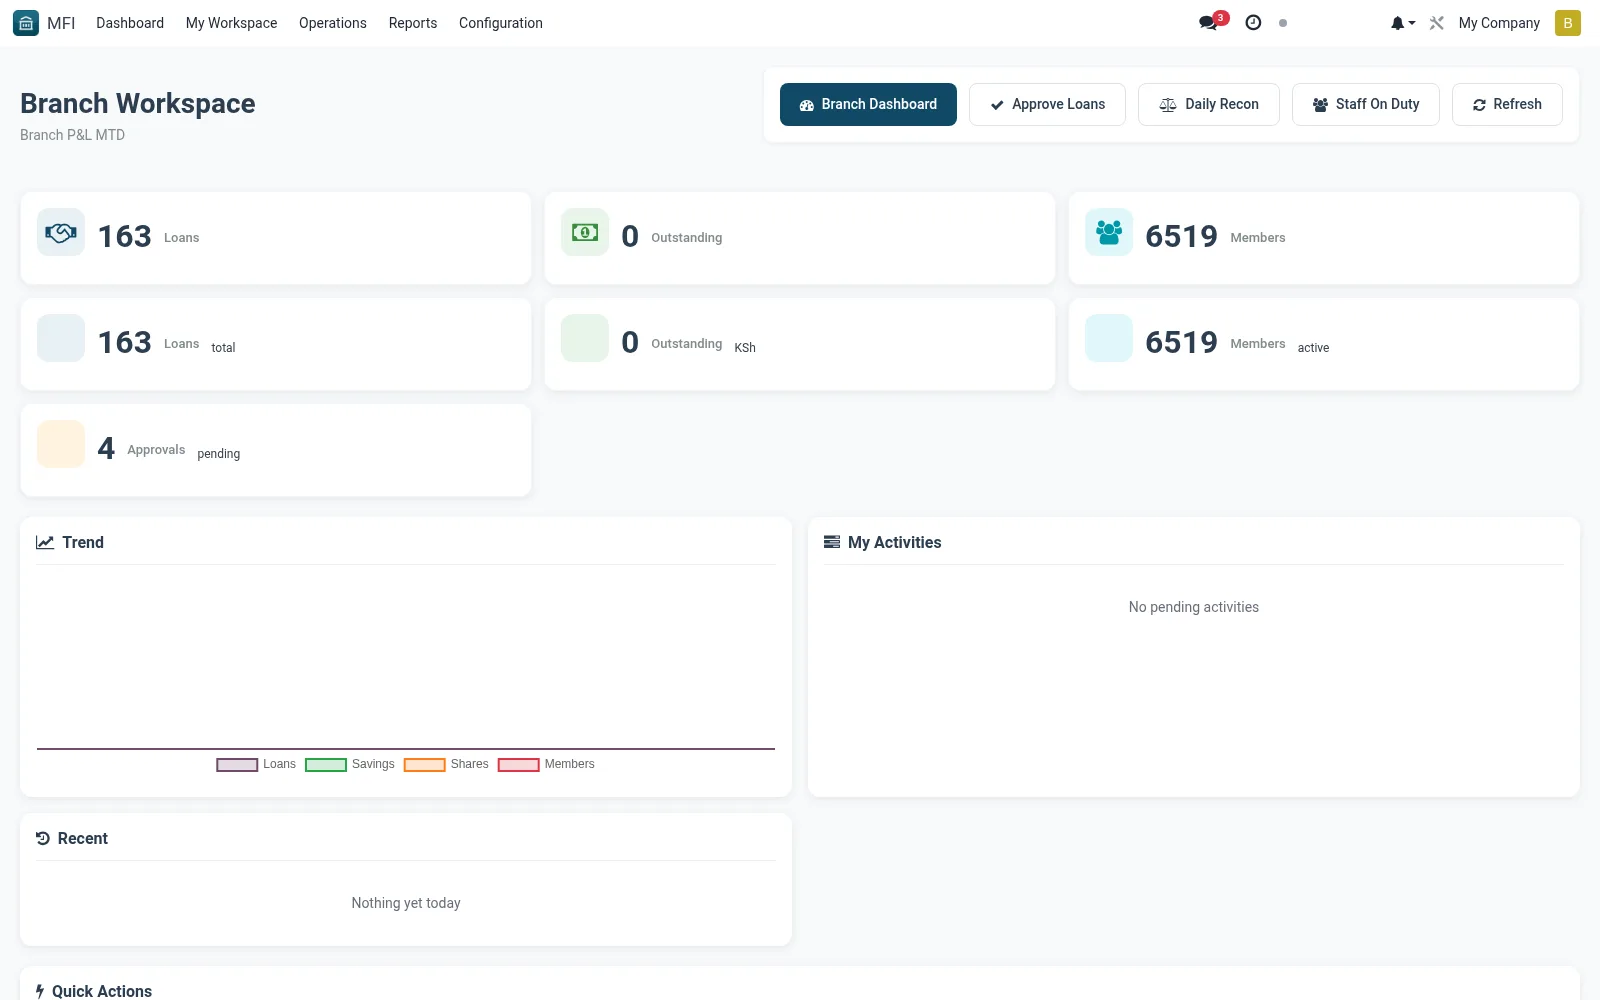Screen dimensions: 1600x1000
Task: Click the Daily Recon button
Action: pos(1209,104)
